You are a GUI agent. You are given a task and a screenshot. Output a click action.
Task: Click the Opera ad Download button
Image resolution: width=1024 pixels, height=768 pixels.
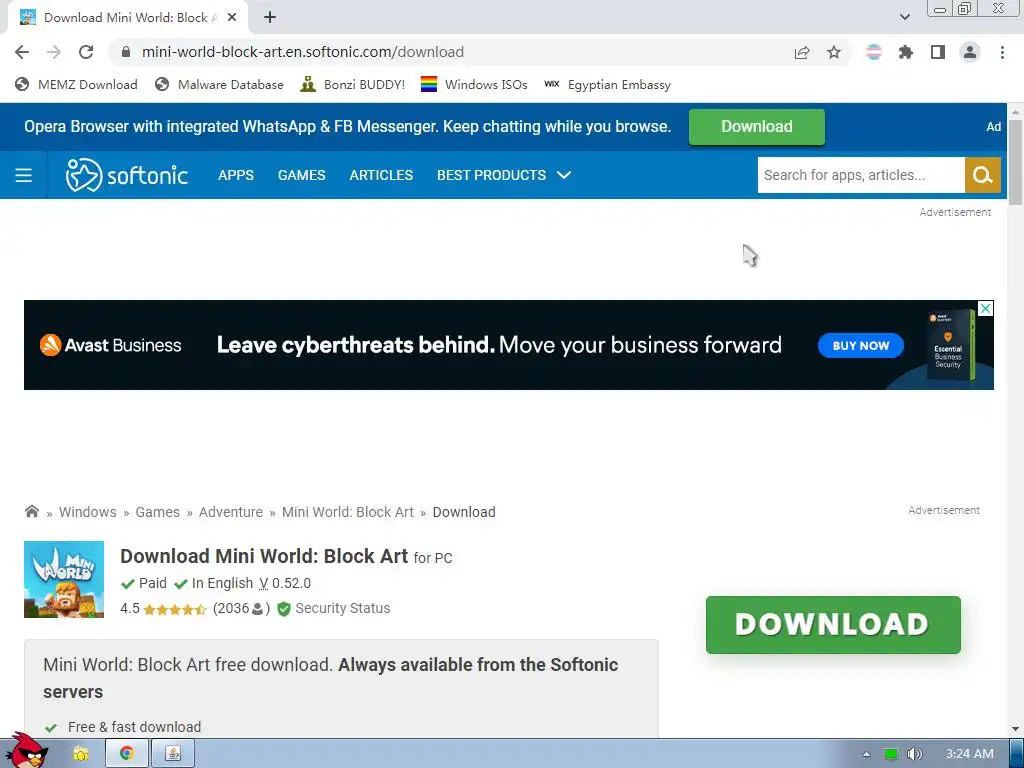(x=756, y=127)
